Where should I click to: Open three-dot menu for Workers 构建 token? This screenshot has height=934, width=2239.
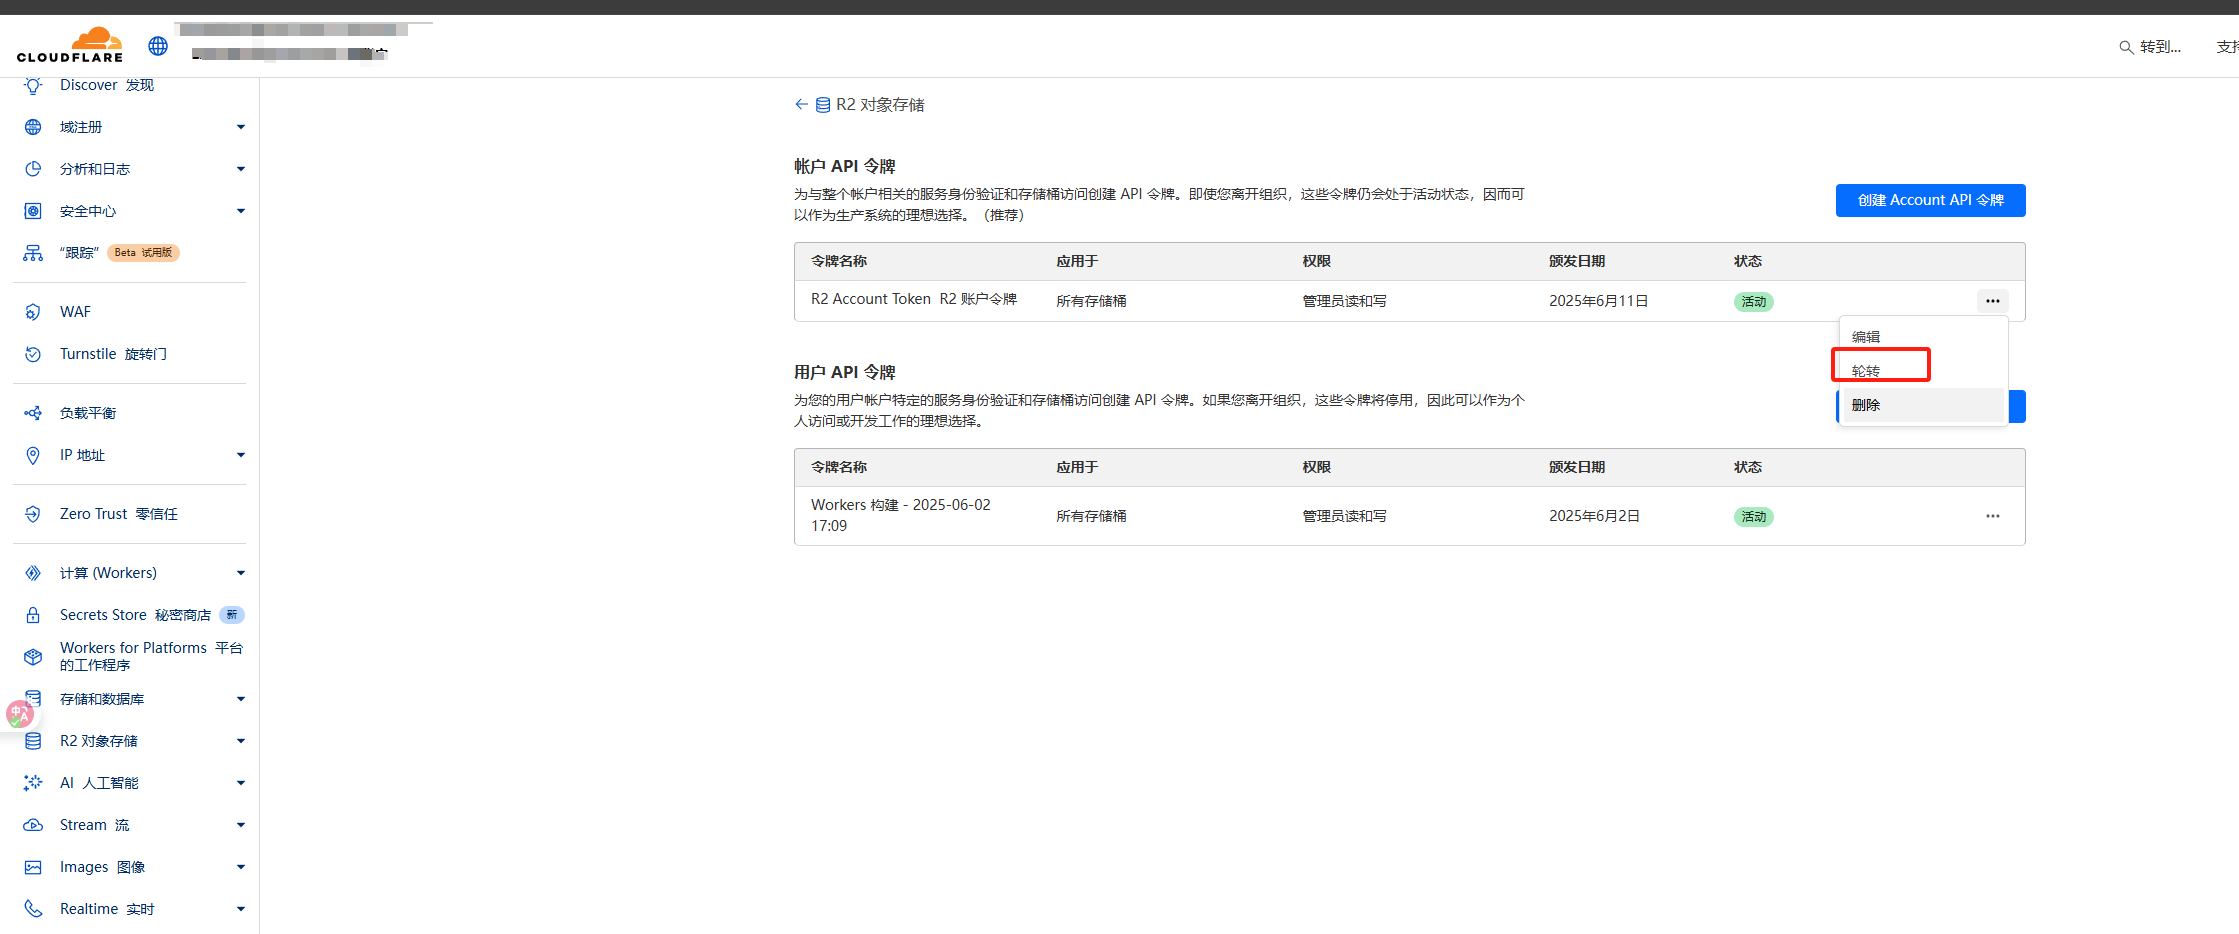(1992, 516)
